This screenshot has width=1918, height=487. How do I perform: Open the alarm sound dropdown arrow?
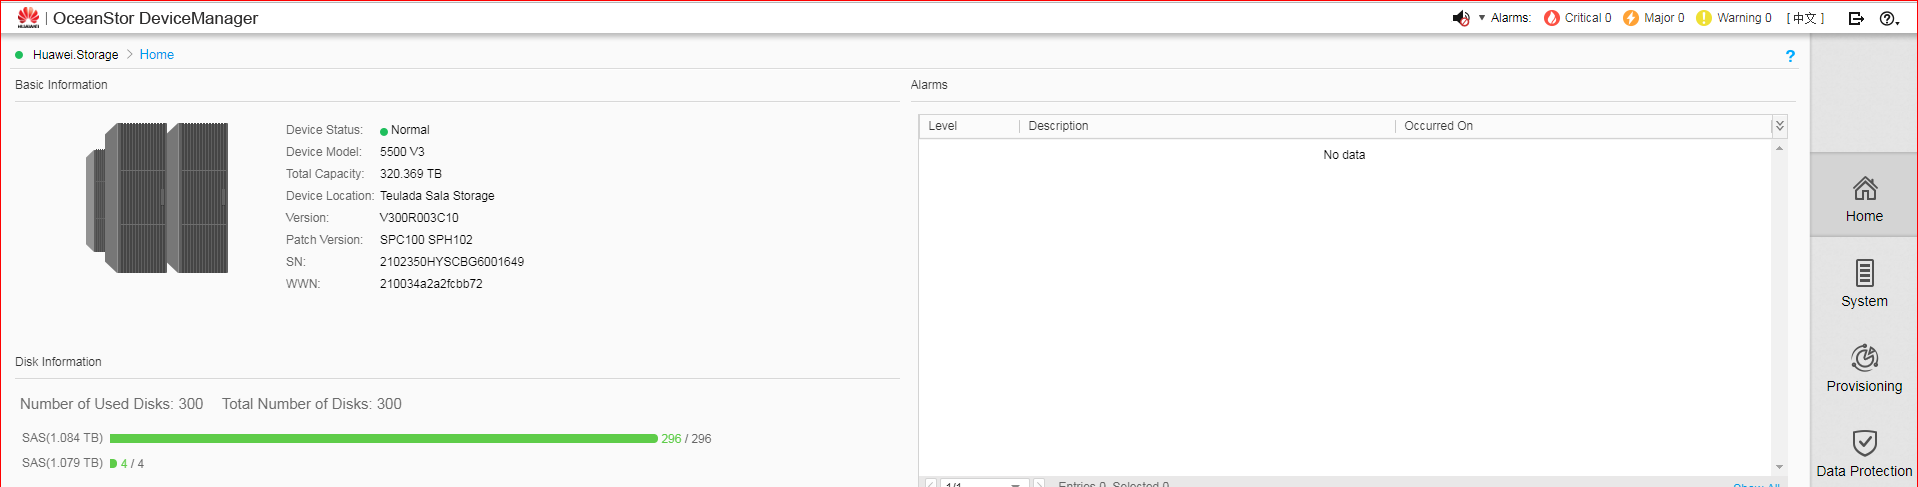coord(1482,18)
